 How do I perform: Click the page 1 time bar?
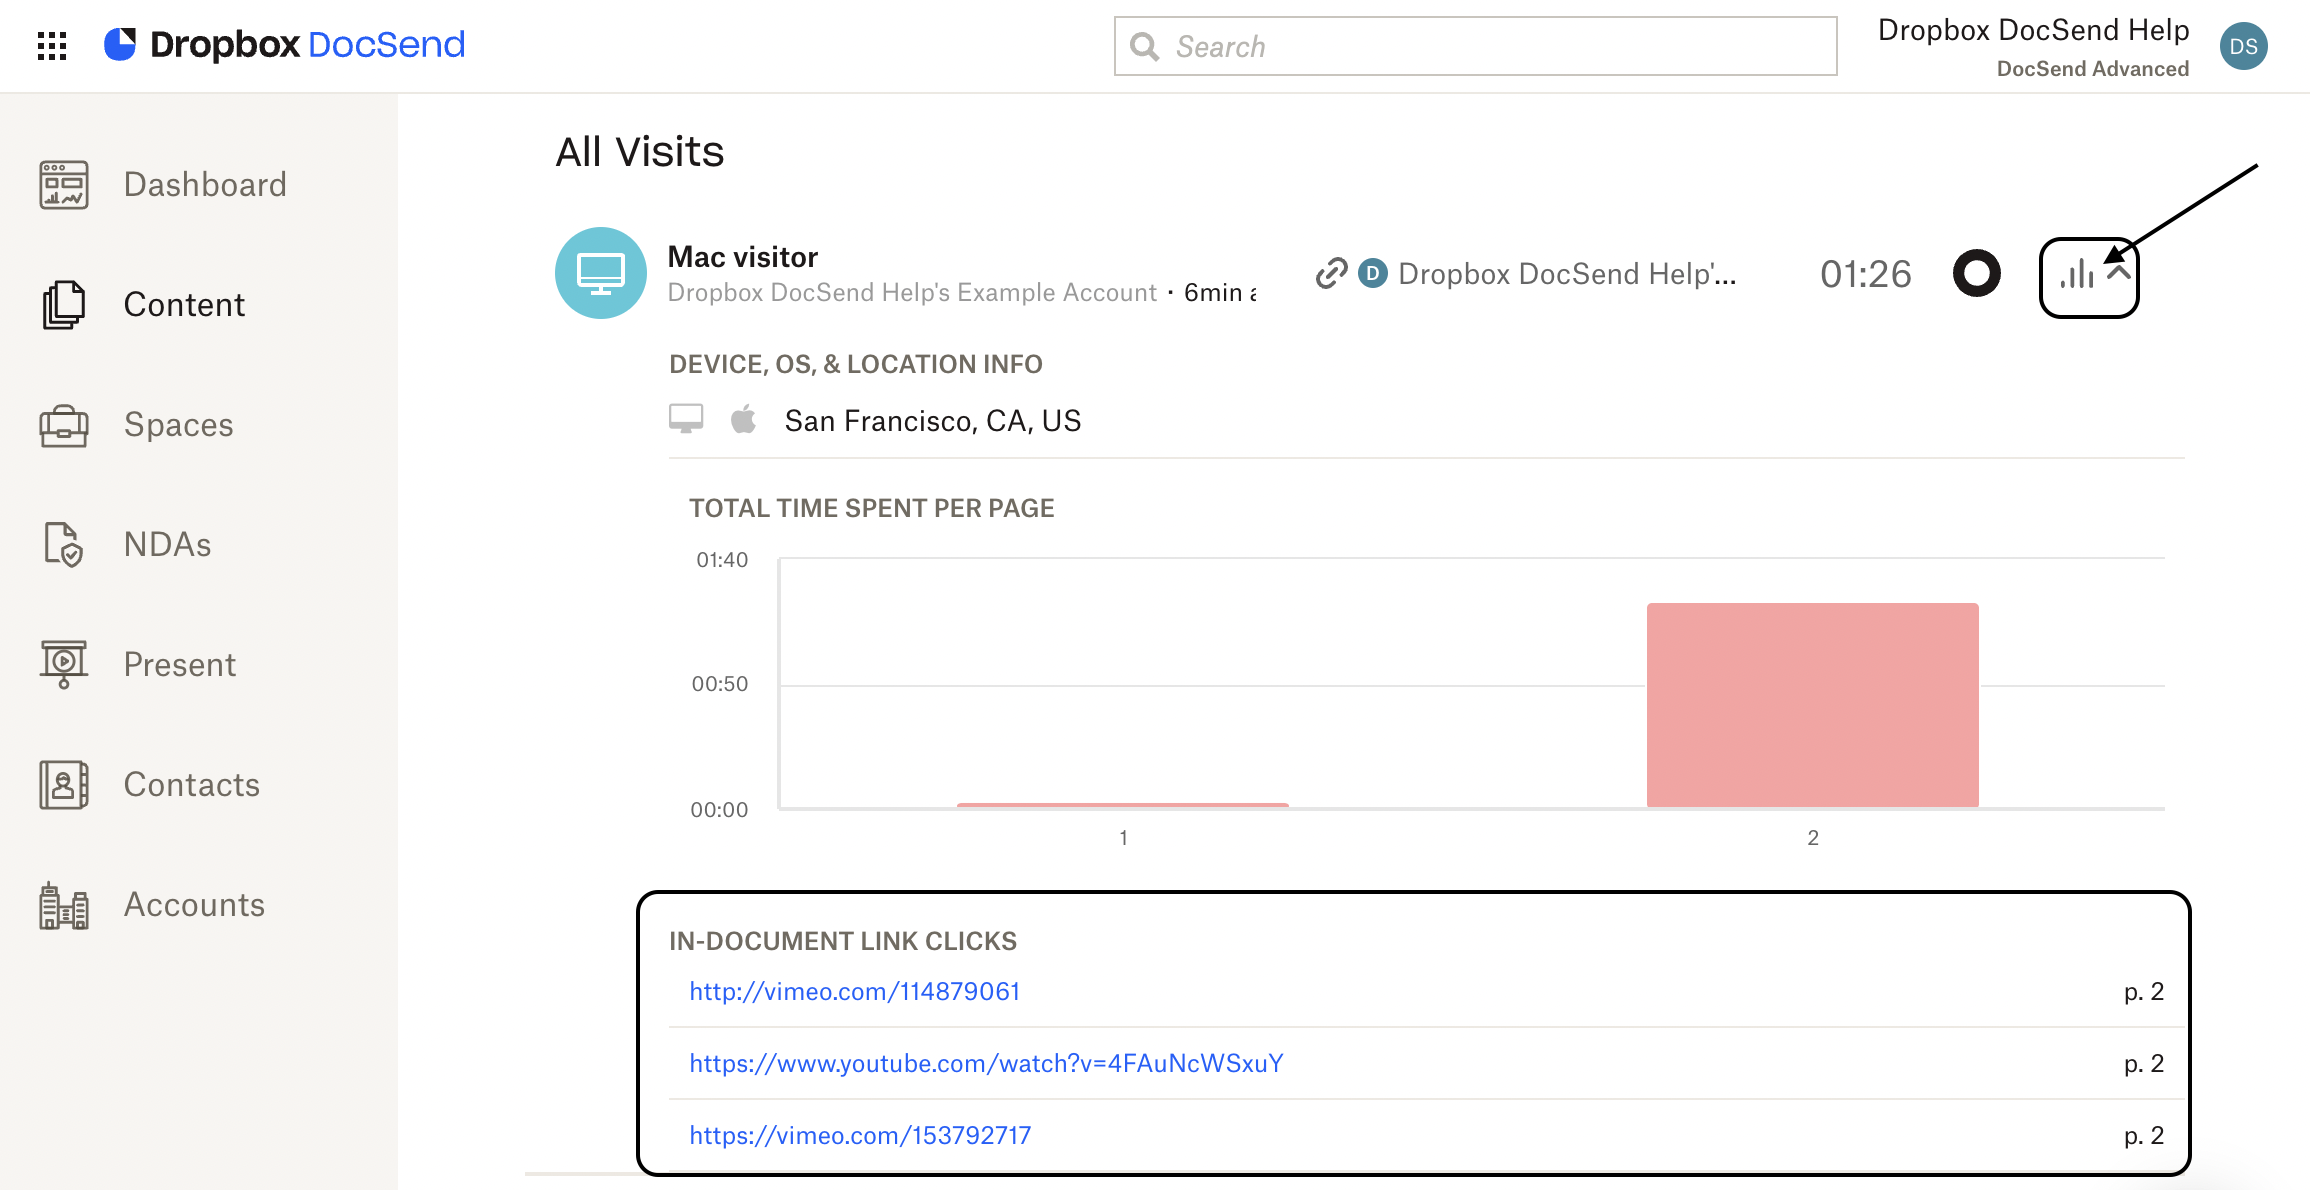point(1123,804)
